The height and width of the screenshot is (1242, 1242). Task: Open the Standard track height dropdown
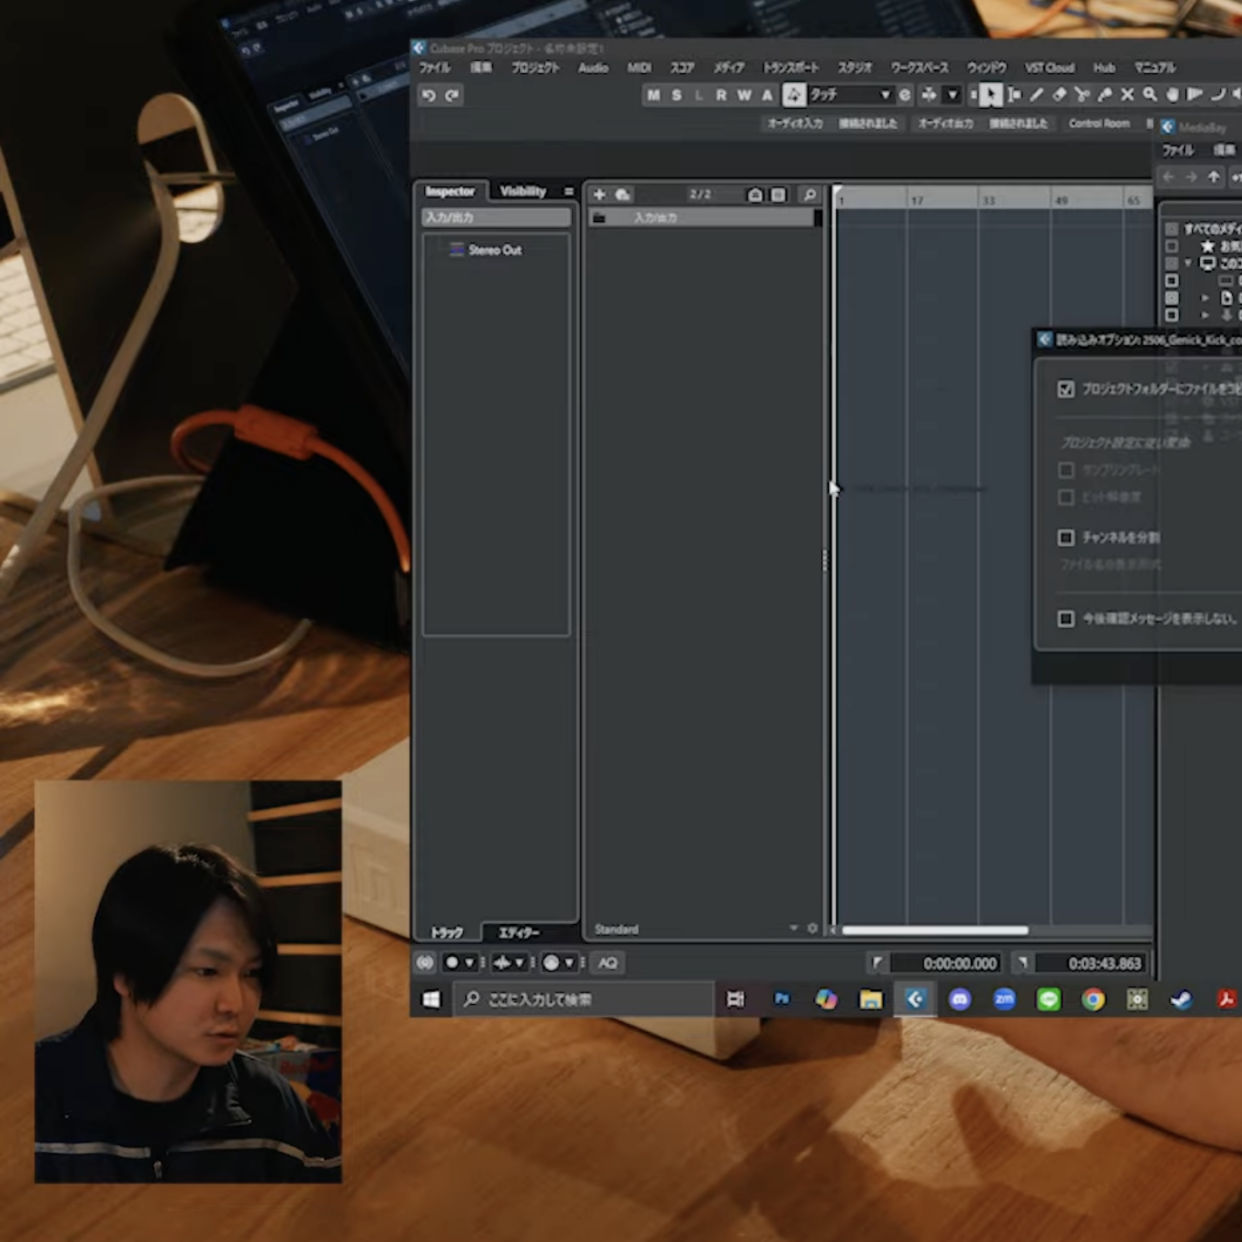click(x=793, y=929)
